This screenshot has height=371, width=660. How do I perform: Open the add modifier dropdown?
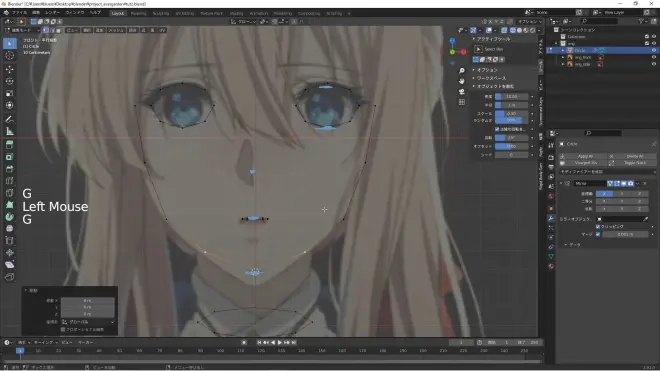click(x=607, y=172)
